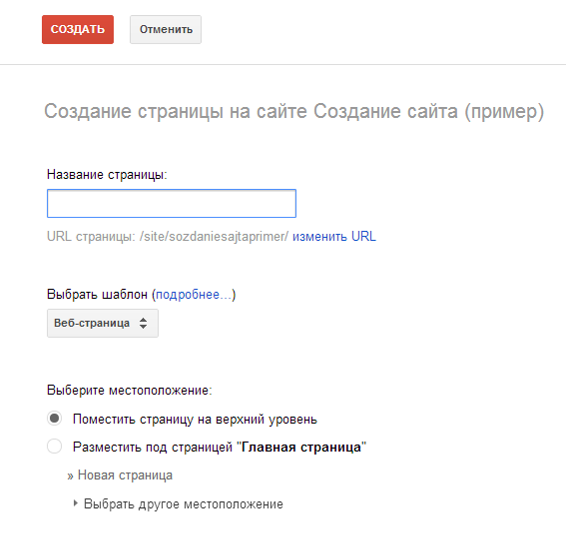The width and height of the screenshot is (566, 545).
Task: Click the red СОЗДАТЬ button
Action: tap(78, 29)
